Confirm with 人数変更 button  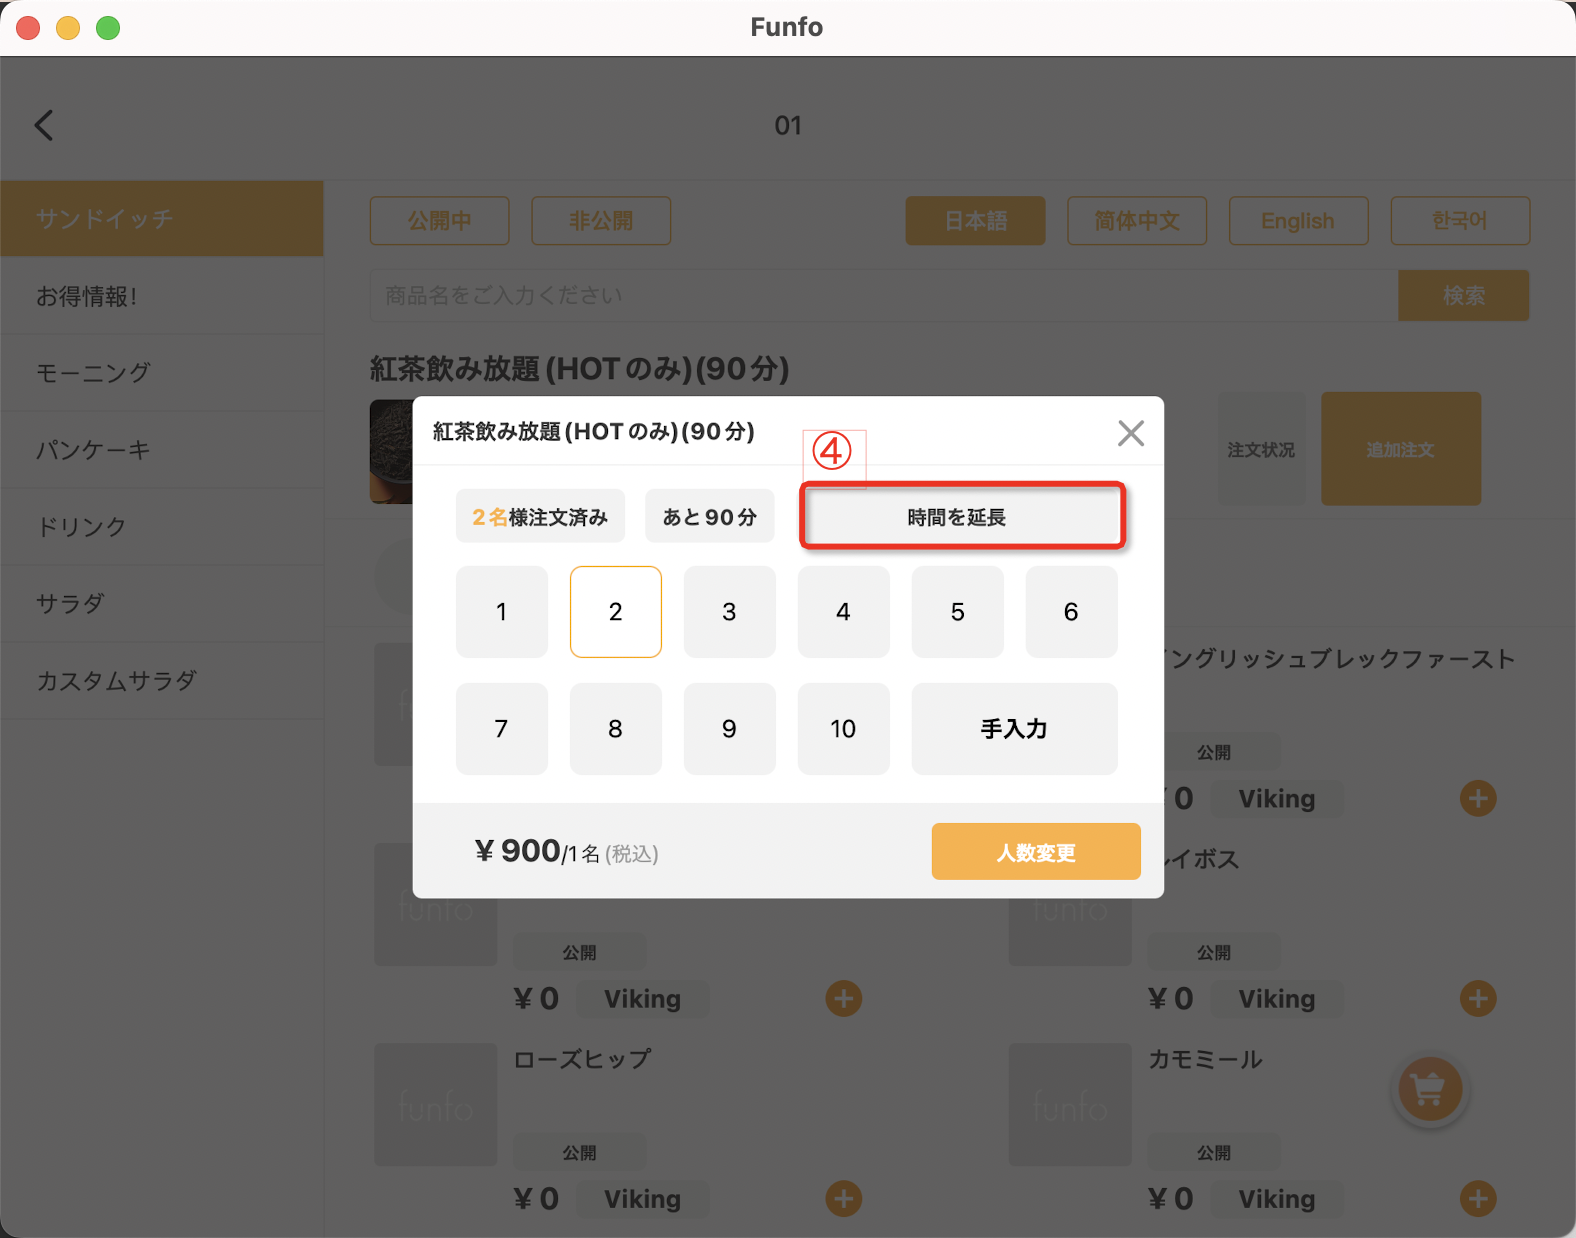(x=1036, y=852)
